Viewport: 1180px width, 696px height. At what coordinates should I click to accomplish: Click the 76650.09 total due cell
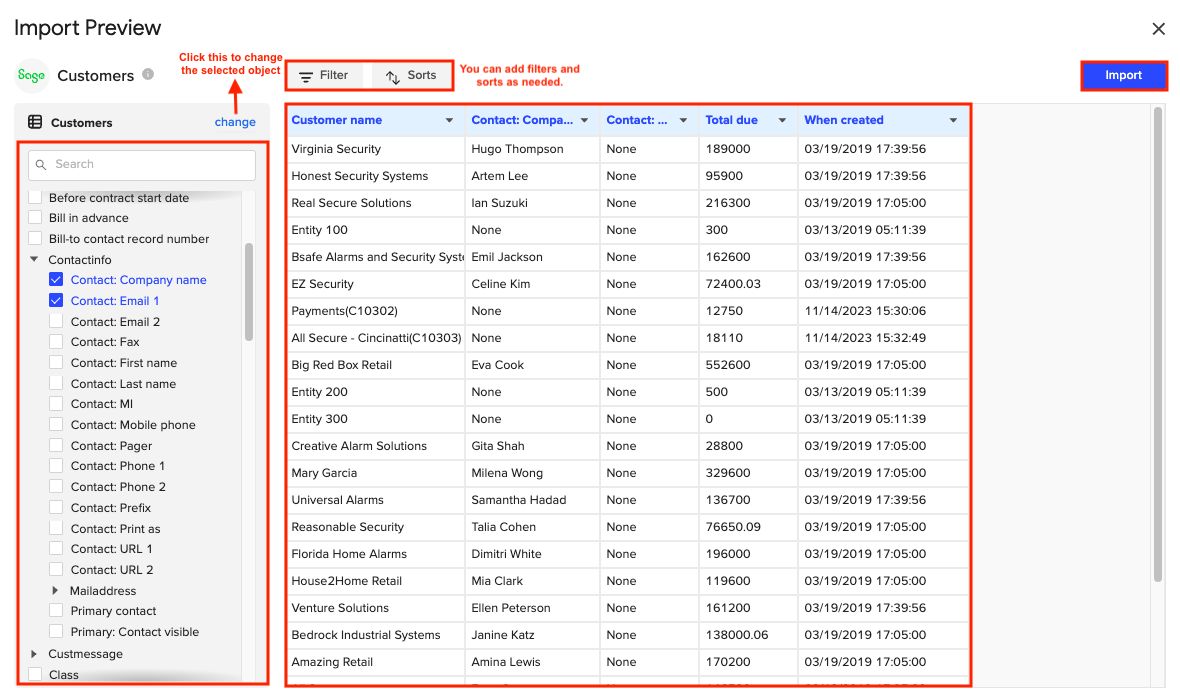pyautogui.click(x=748, y=527)
